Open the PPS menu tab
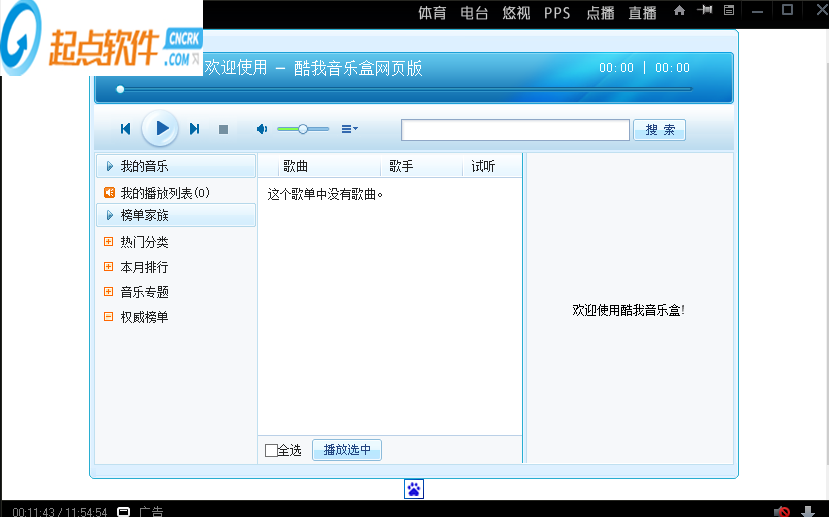The width and height of the screenshot is (829, 517). [x=557, y=13]
